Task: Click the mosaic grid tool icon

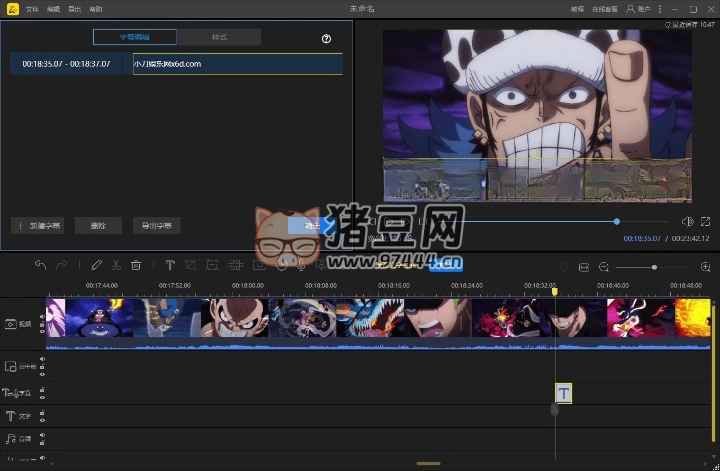Action: tap(235, 265)
